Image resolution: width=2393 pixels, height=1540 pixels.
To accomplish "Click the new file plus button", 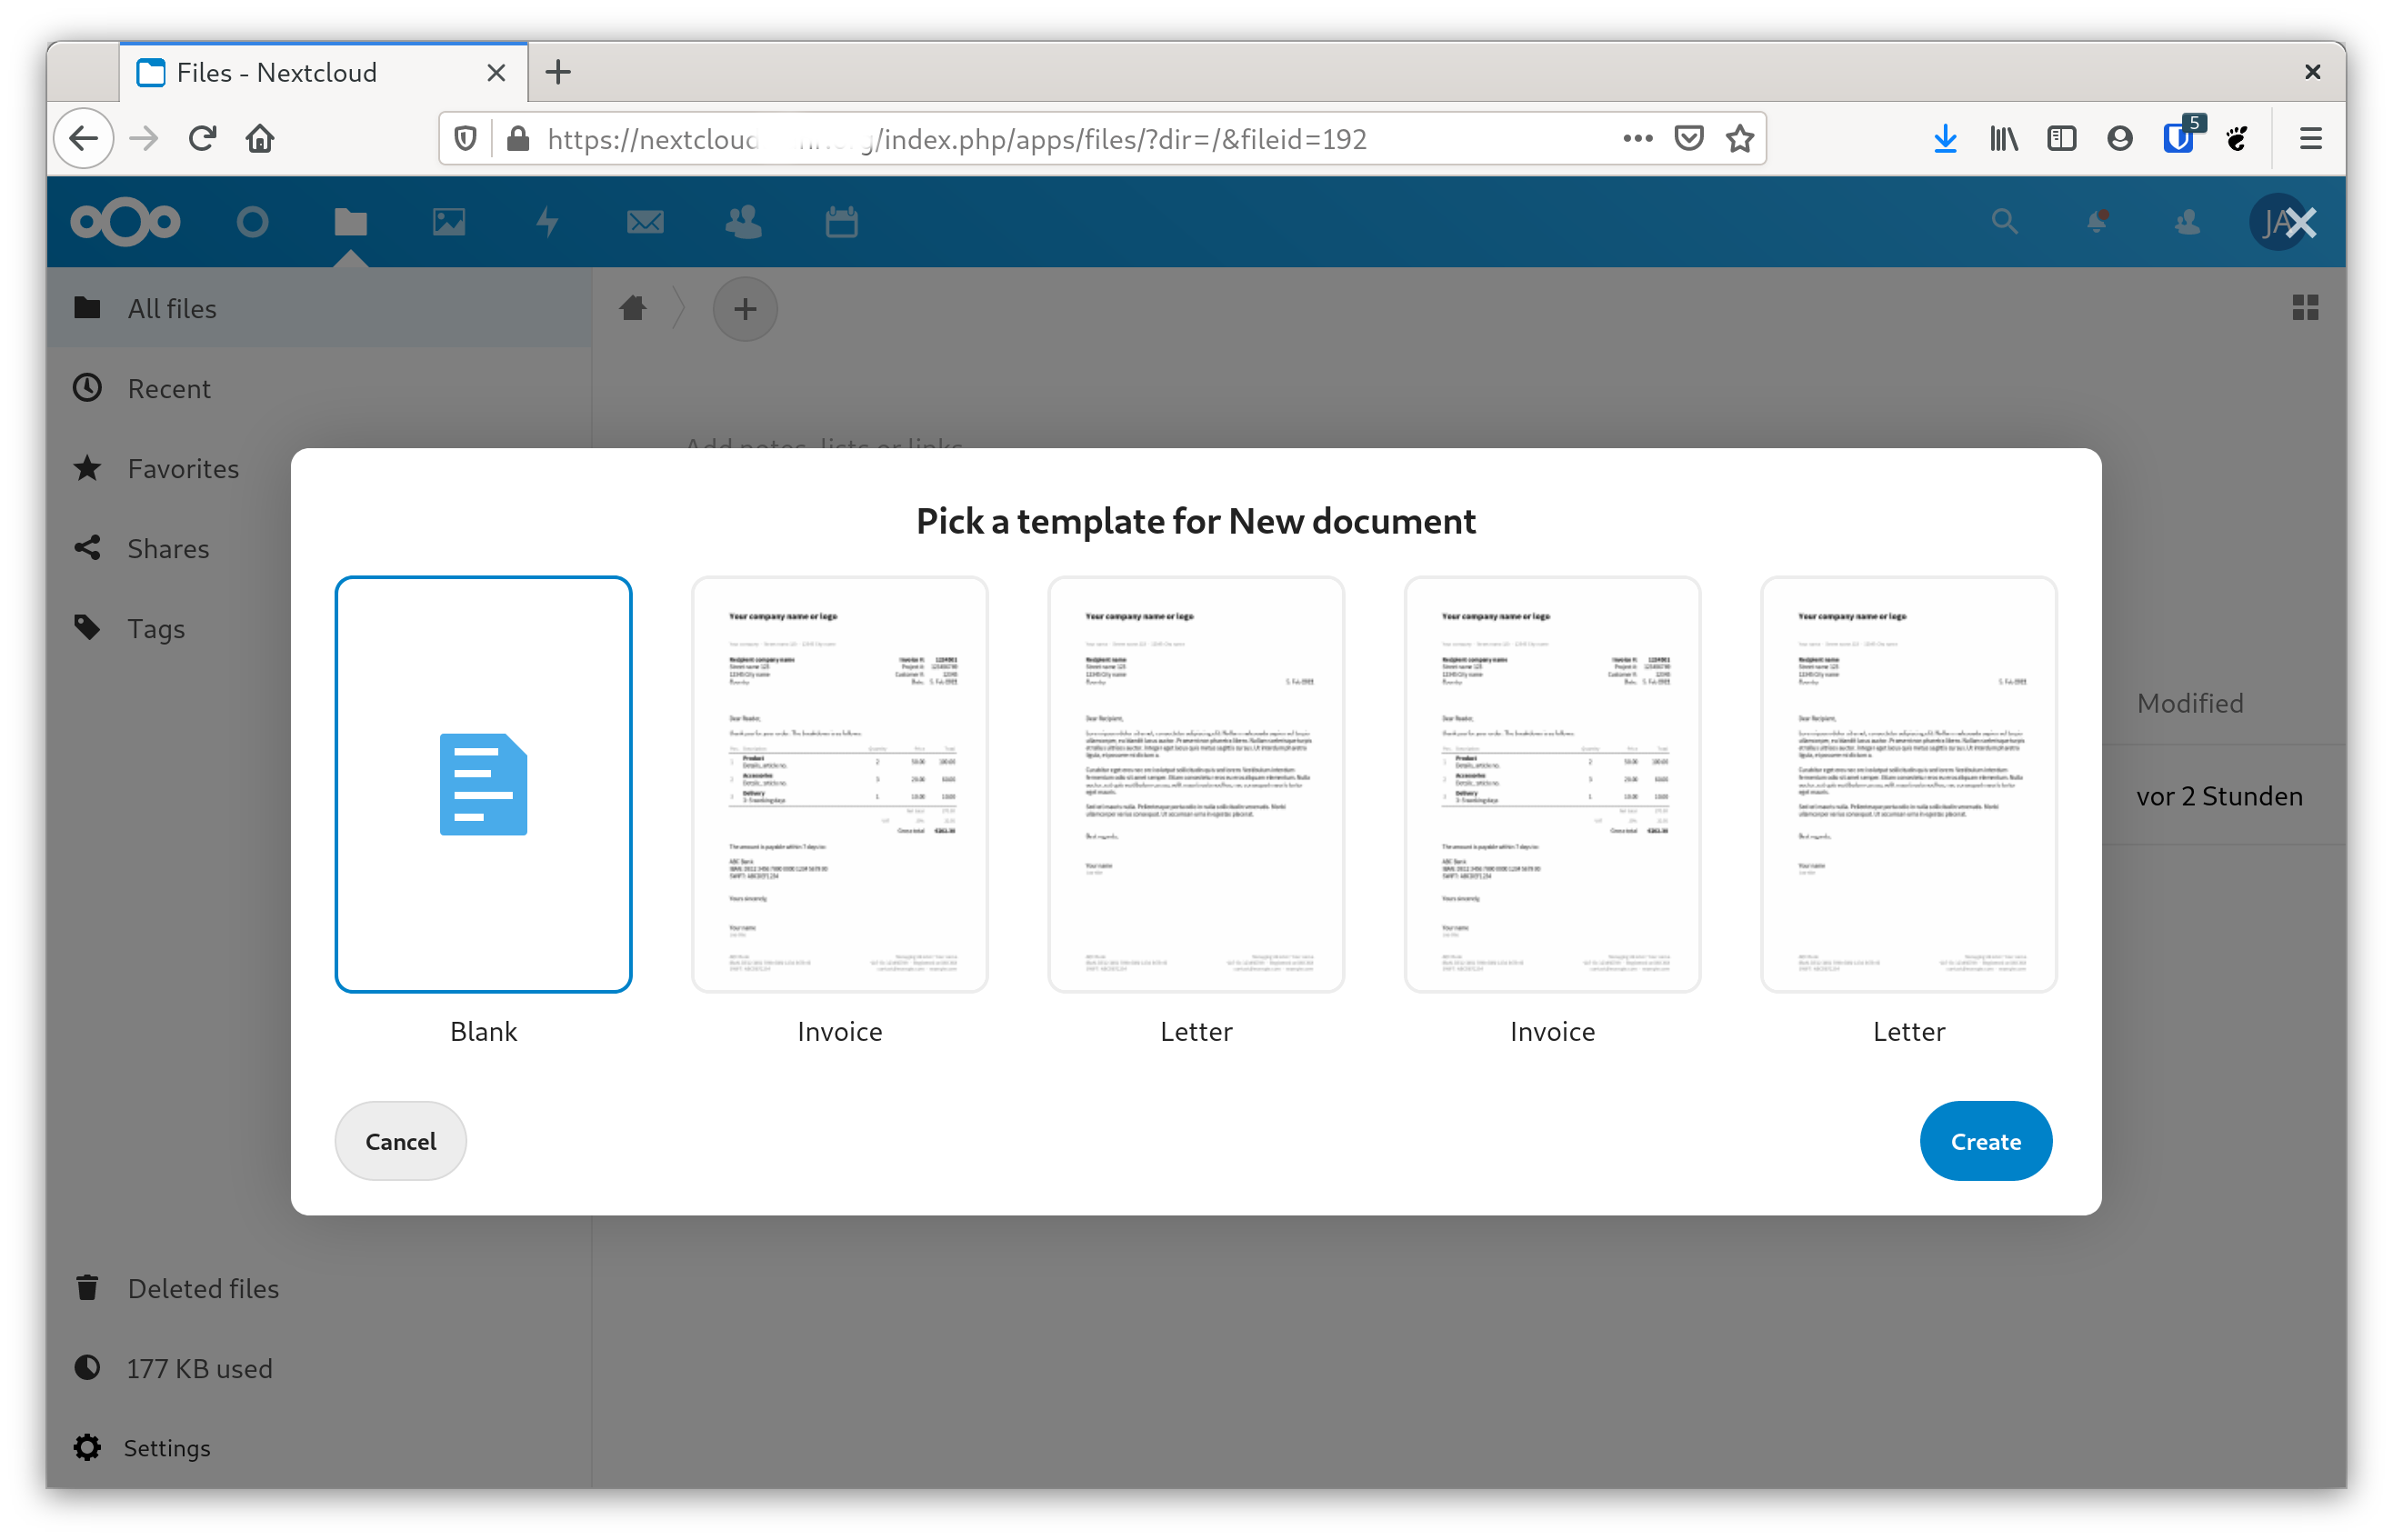I will (x=744, y=309).
